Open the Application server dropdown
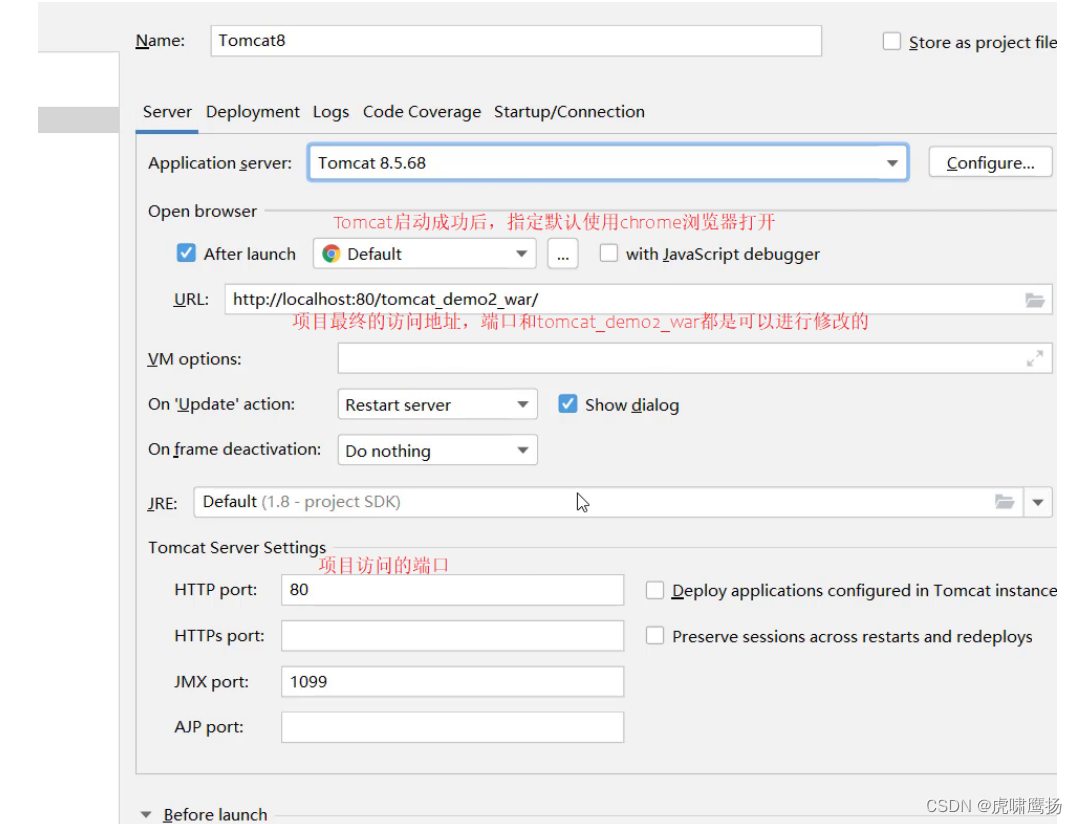1077x824 pixels. 892,162
